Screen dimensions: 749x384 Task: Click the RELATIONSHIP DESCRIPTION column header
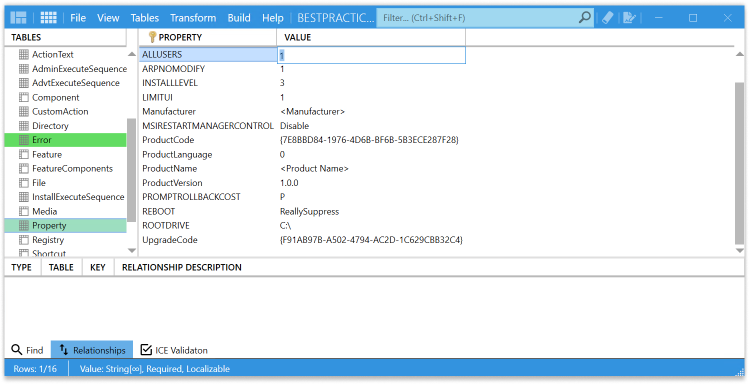pos(182,267)
